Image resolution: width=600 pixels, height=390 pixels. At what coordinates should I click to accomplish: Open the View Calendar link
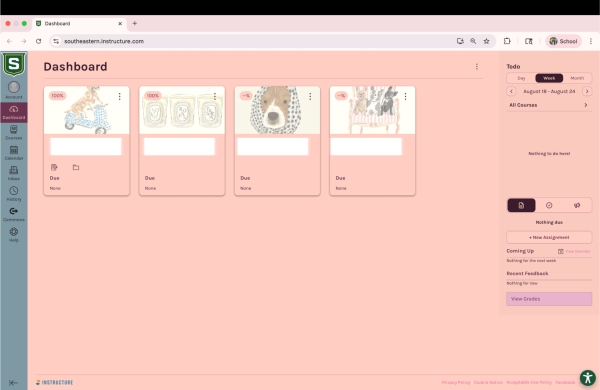click(x=574, y=251)
